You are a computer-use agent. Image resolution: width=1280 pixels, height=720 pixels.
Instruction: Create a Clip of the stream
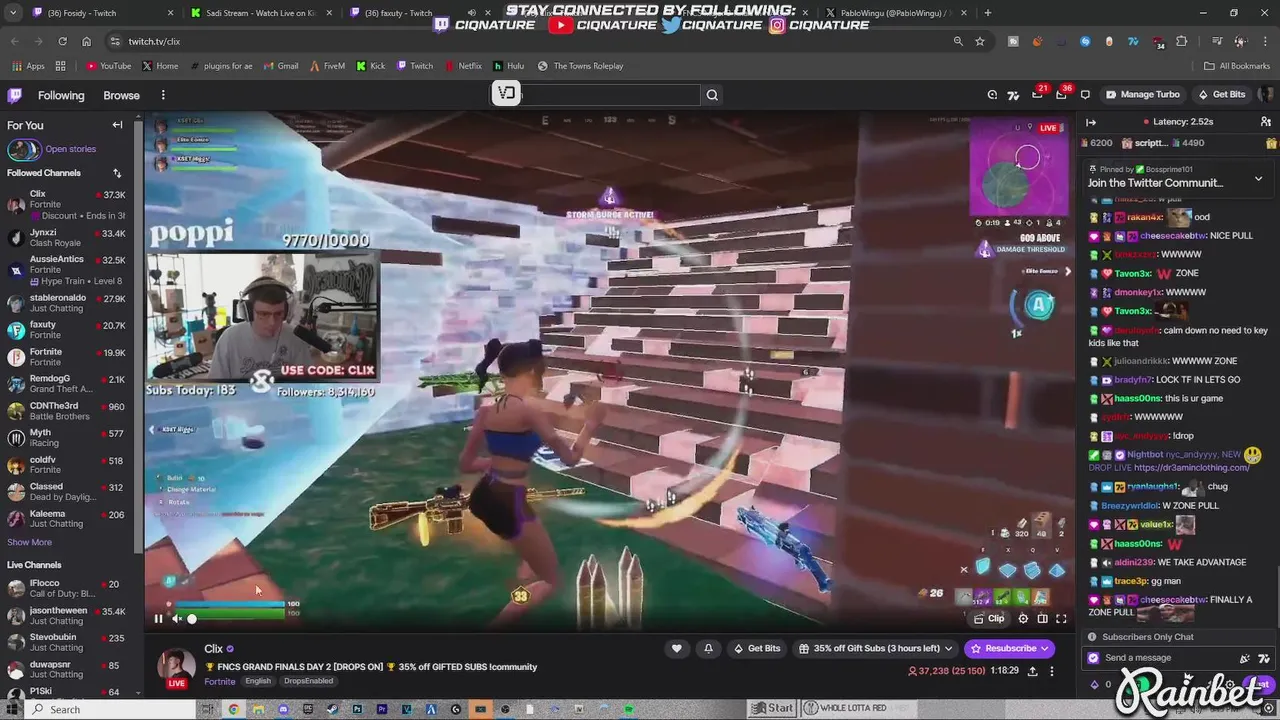[x=989, y=618]
